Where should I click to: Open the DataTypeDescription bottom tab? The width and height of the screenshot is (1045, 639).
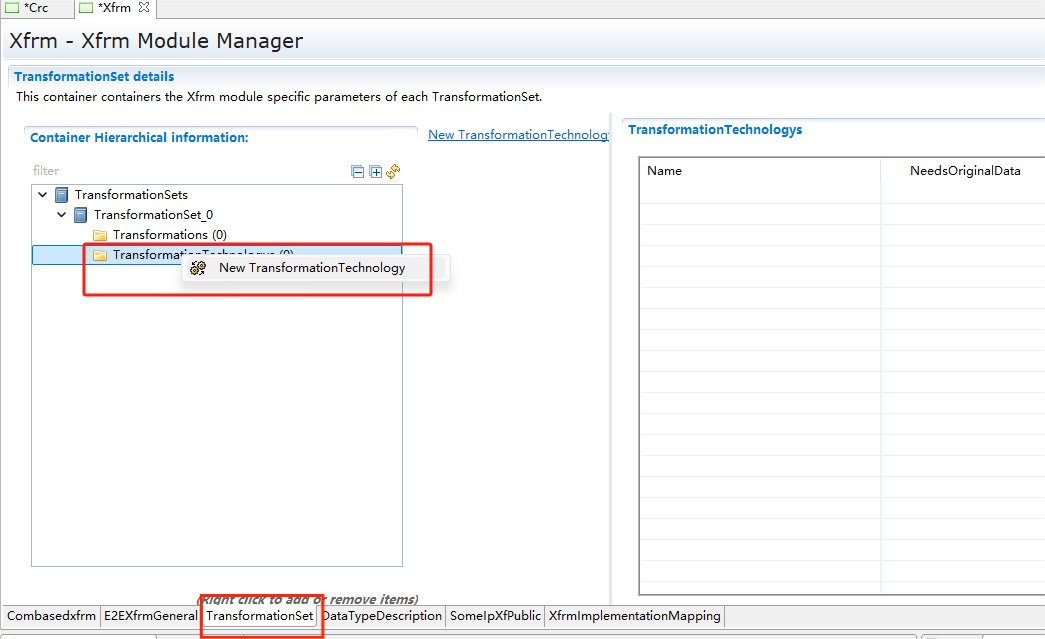coord(381,616)
